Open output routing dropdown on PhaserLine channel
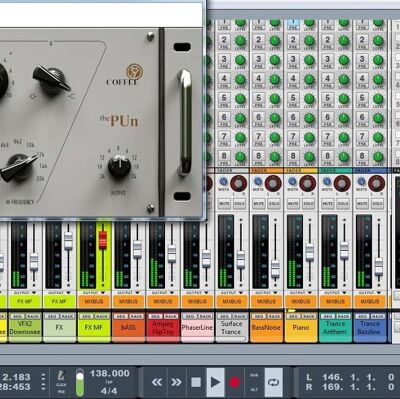This screenshot has height=399, width=400. click(206, 292)
